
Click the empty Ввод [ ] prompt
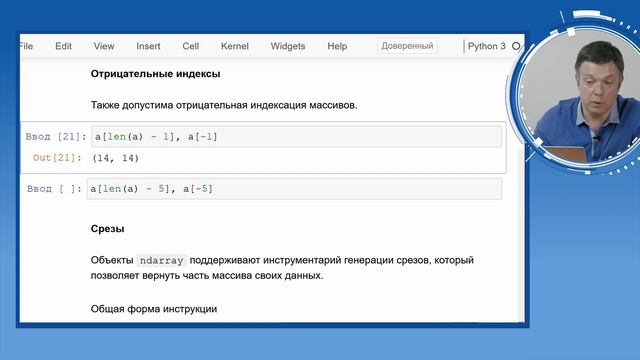54,189
